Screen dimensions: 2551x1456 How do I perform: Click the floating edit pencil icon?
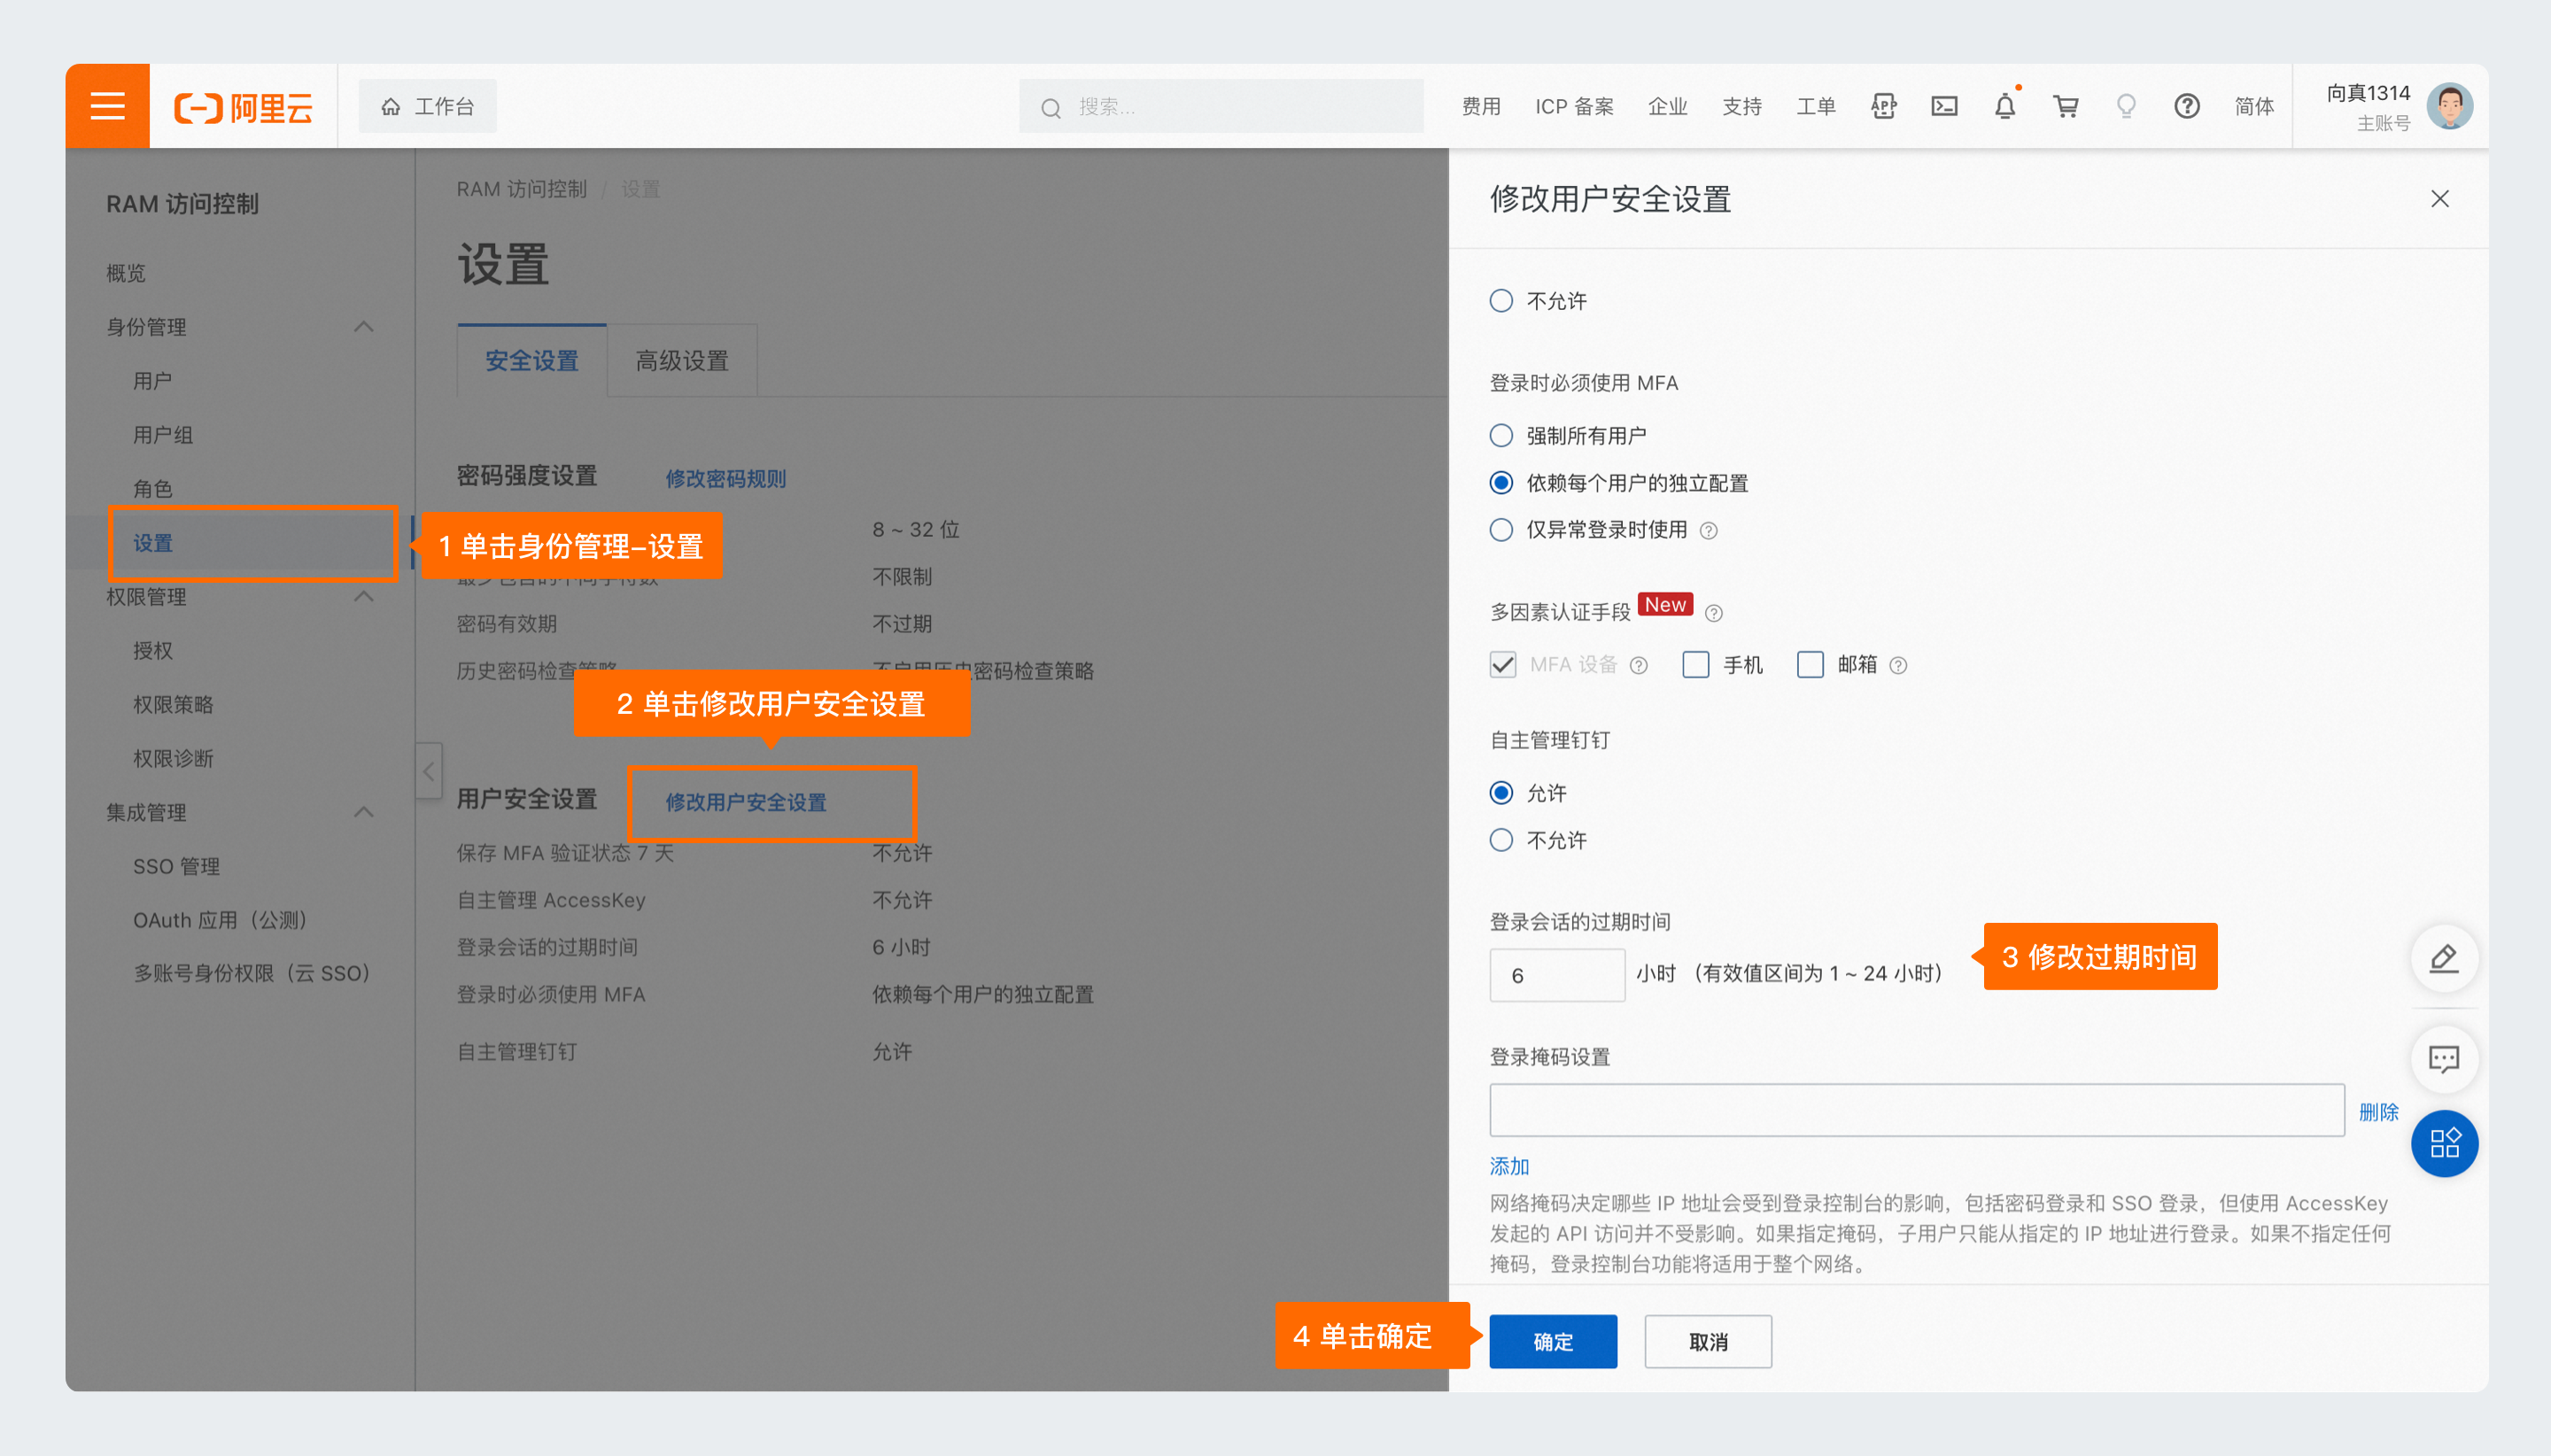point(2443,958)
